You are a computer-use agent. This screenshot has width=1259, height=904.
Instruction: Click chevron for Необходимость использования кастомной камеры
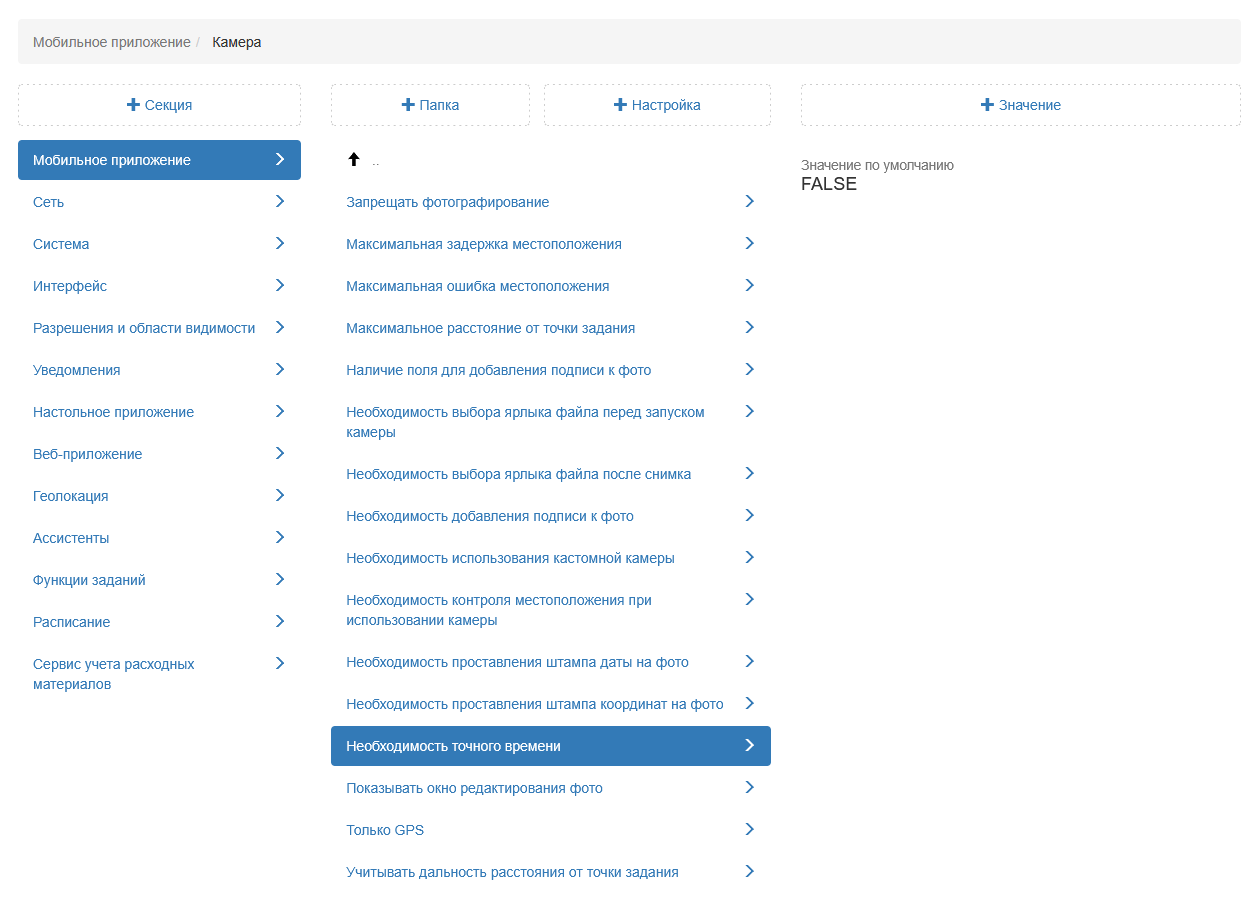(x=749, y=558)
